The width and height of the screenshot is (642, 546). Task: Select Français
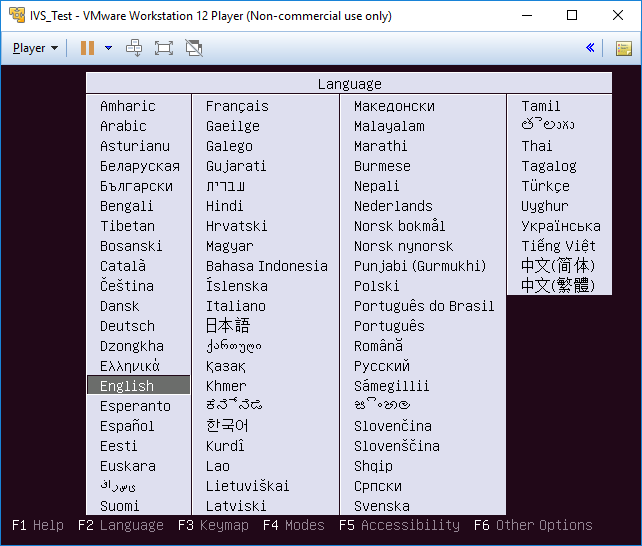[237, 106]
